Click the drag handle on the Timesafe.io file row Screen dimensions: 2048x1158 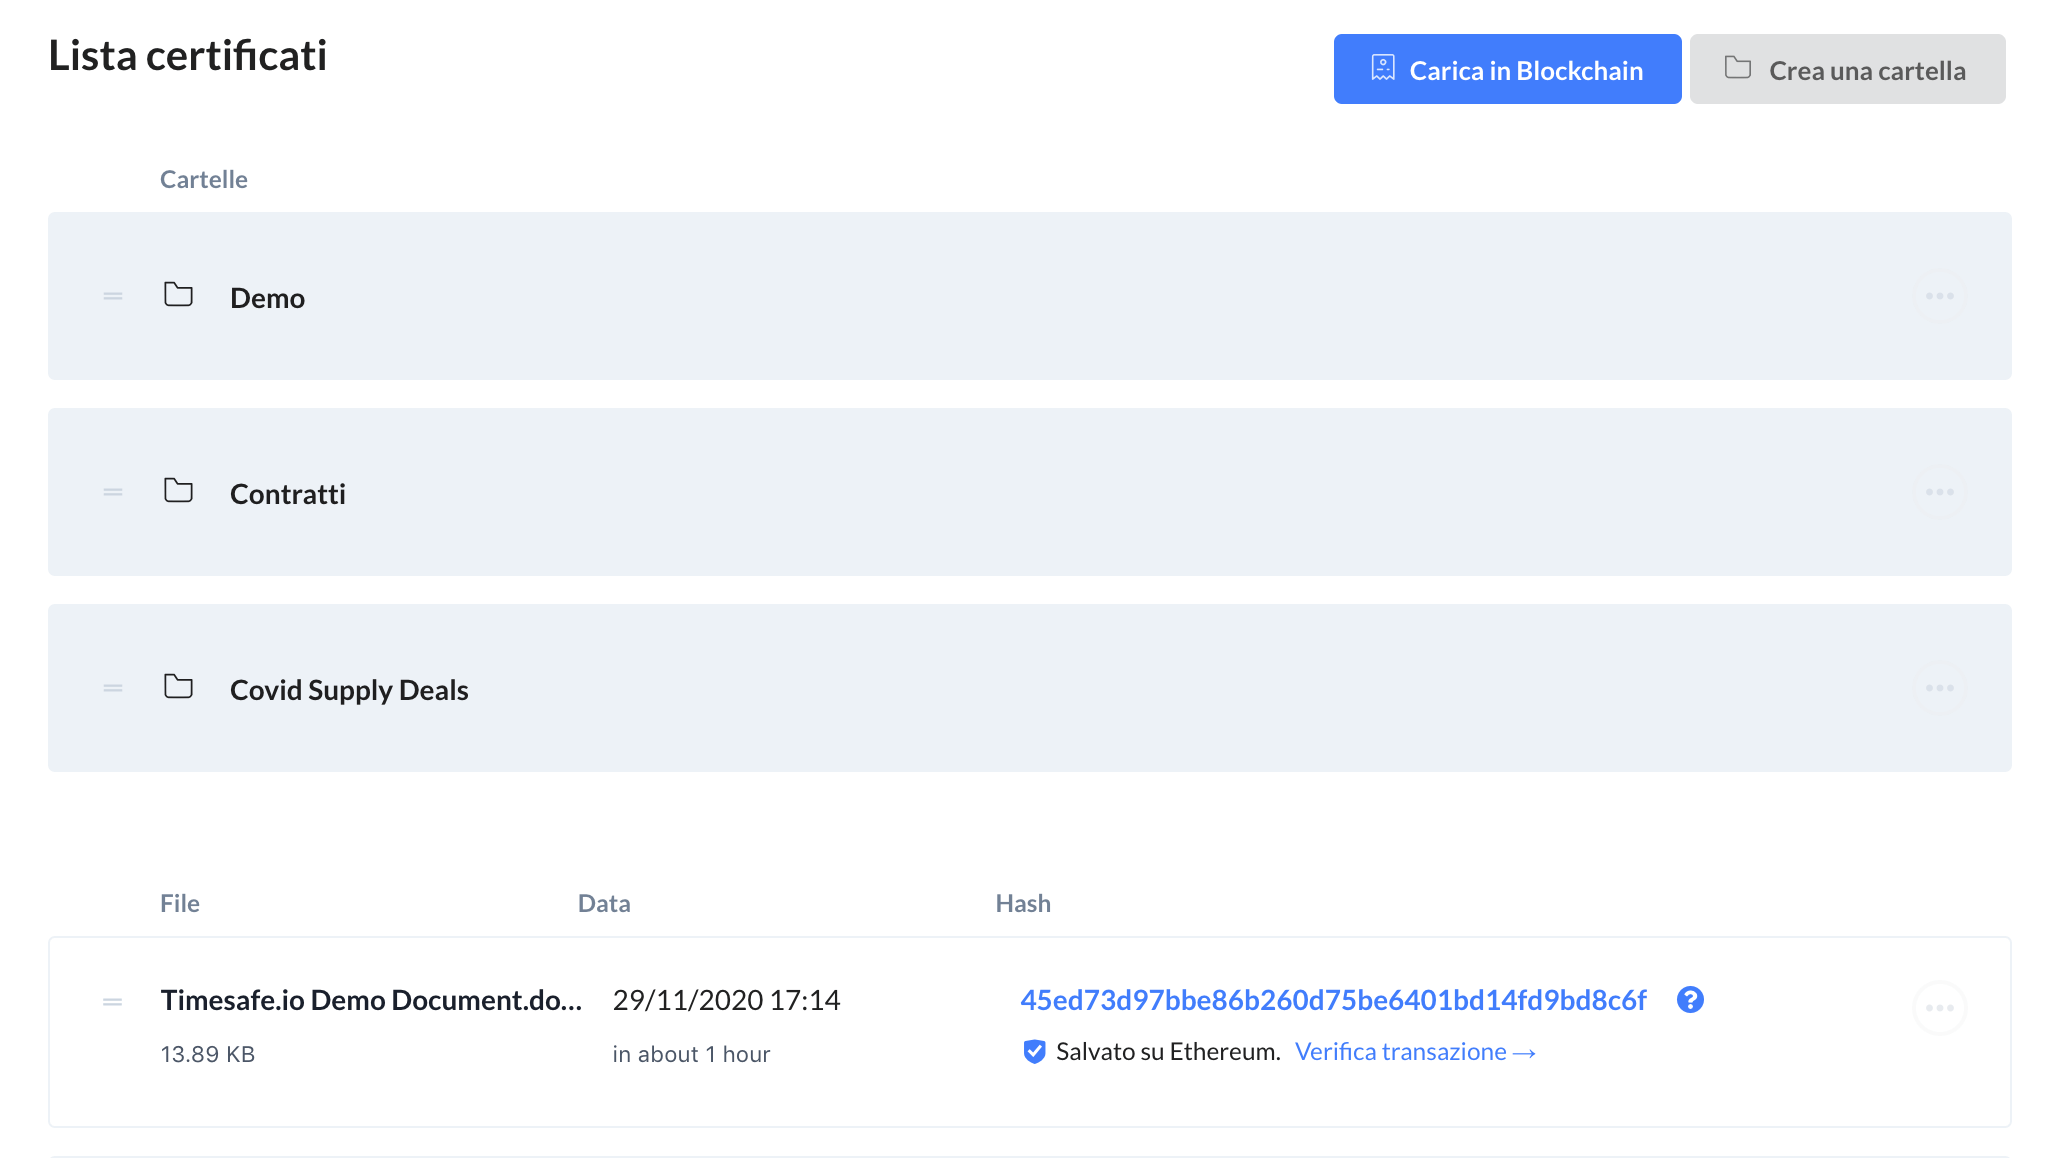pos(113,1001)
